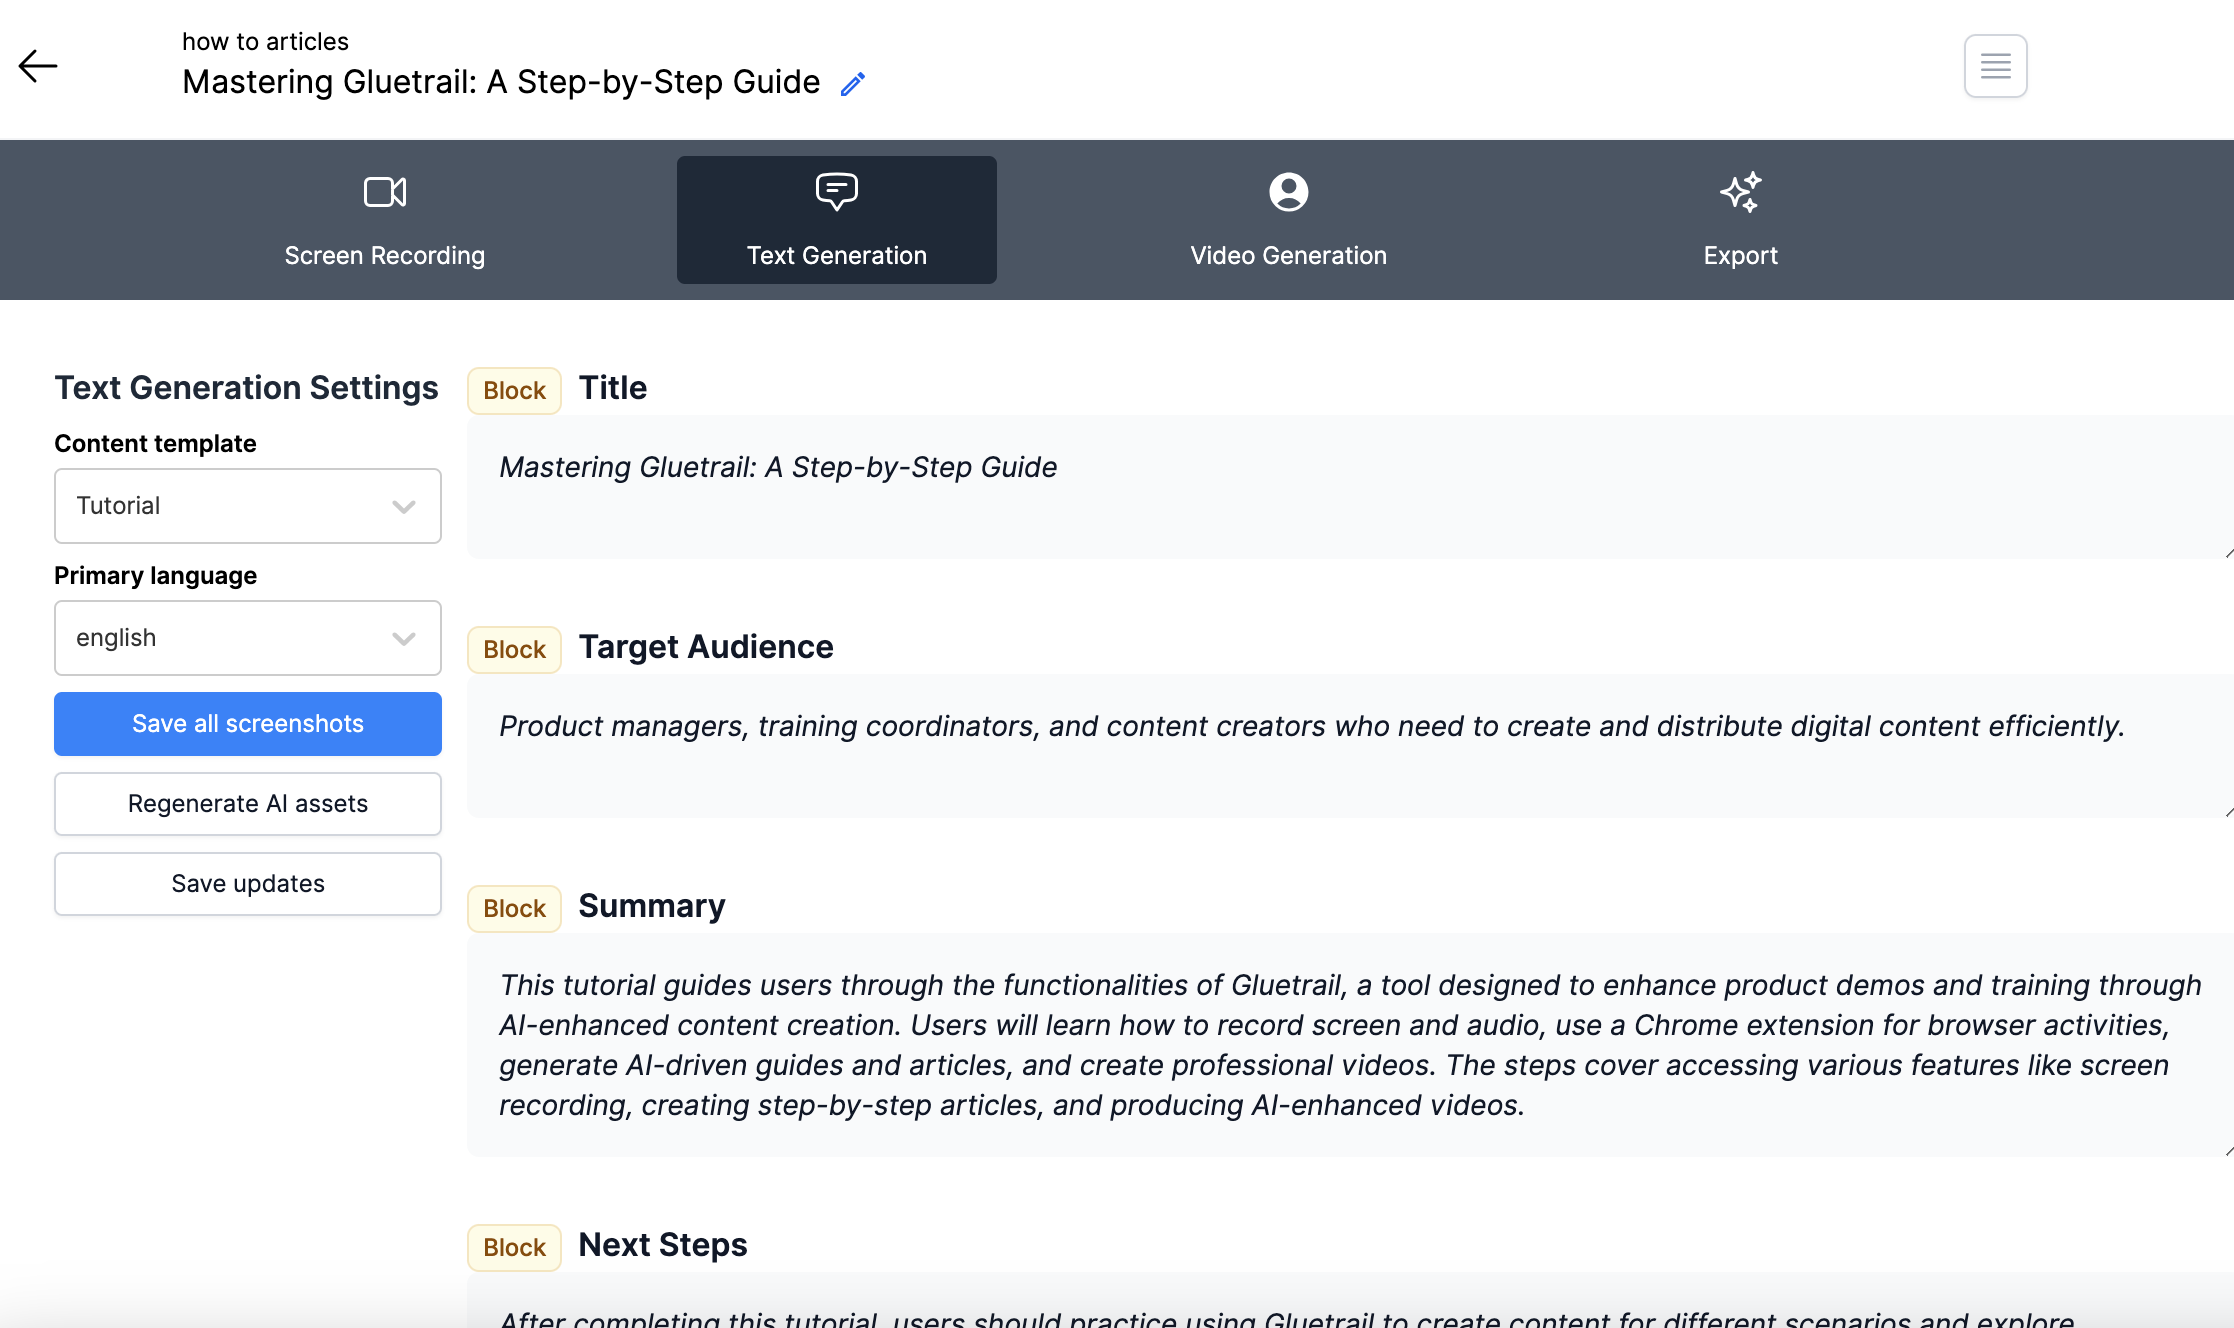The width and height of the screenshot is (2234, 1328).
Task: Click the Export sparkles icon
Action: coord(1740,192)
